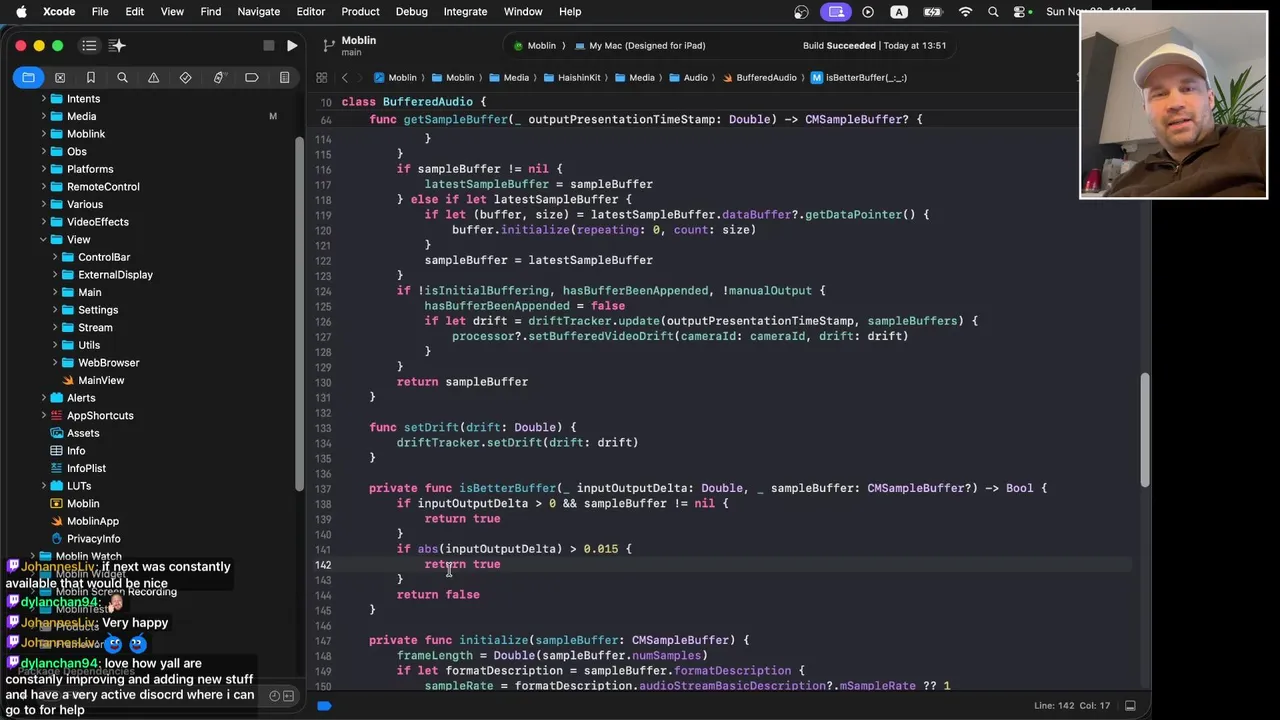Run the Moblin build
The width and height of the screenshot is (1280, 720).
coord(291,45)
